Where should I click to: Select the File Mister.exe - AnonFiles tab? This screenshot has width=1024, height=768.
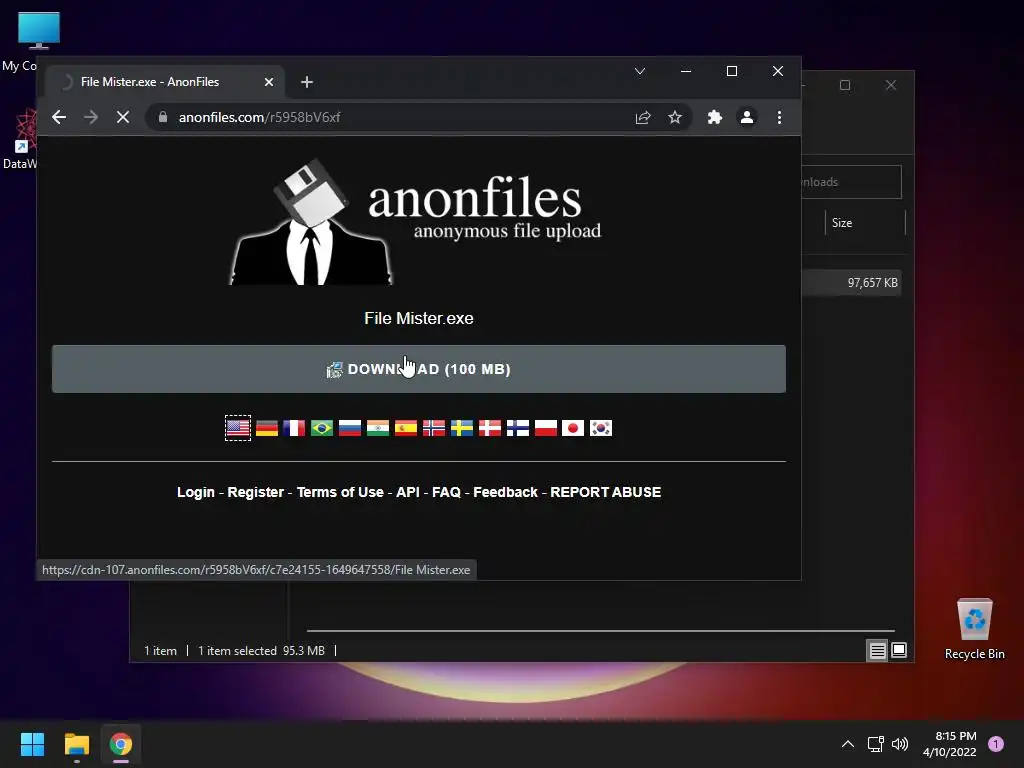click(x=165, y=82)
